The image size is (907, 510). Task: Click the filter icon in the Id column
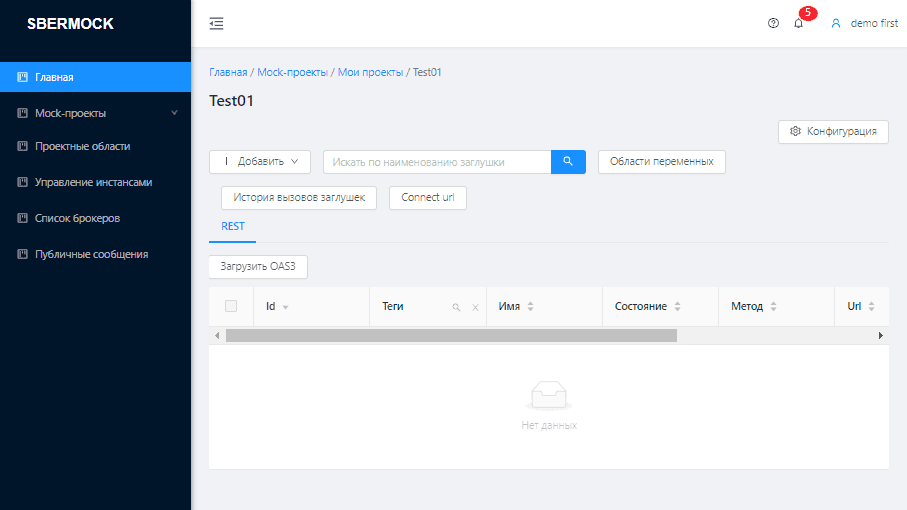285,307
